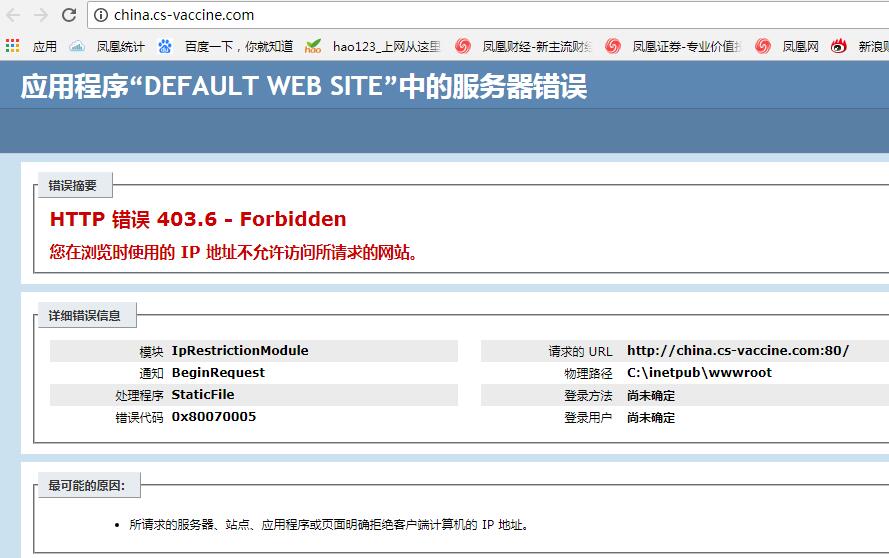This screenshot has height=558, width=889.
Task: Open the hao123_上网从这里 bookmark
Action: pos(387,46)
